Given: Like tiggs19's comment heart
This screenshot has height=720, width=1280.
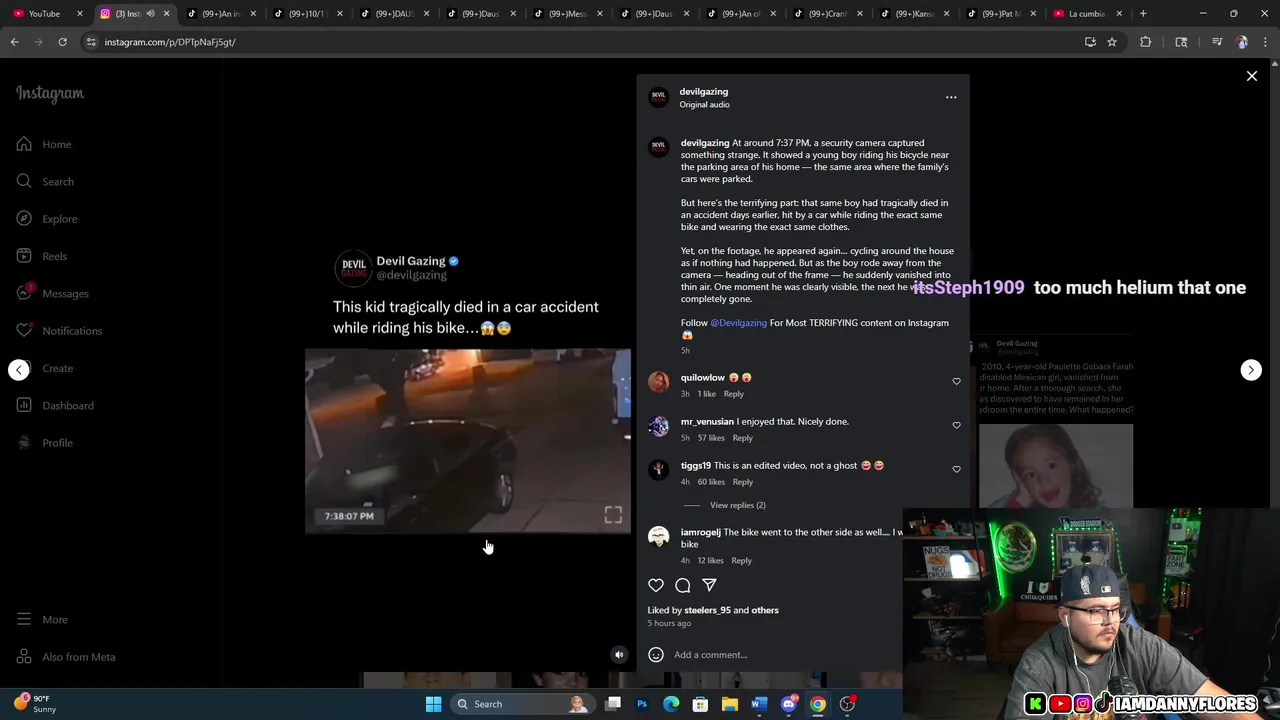Looking at the screenshot, I should point(956,469).
